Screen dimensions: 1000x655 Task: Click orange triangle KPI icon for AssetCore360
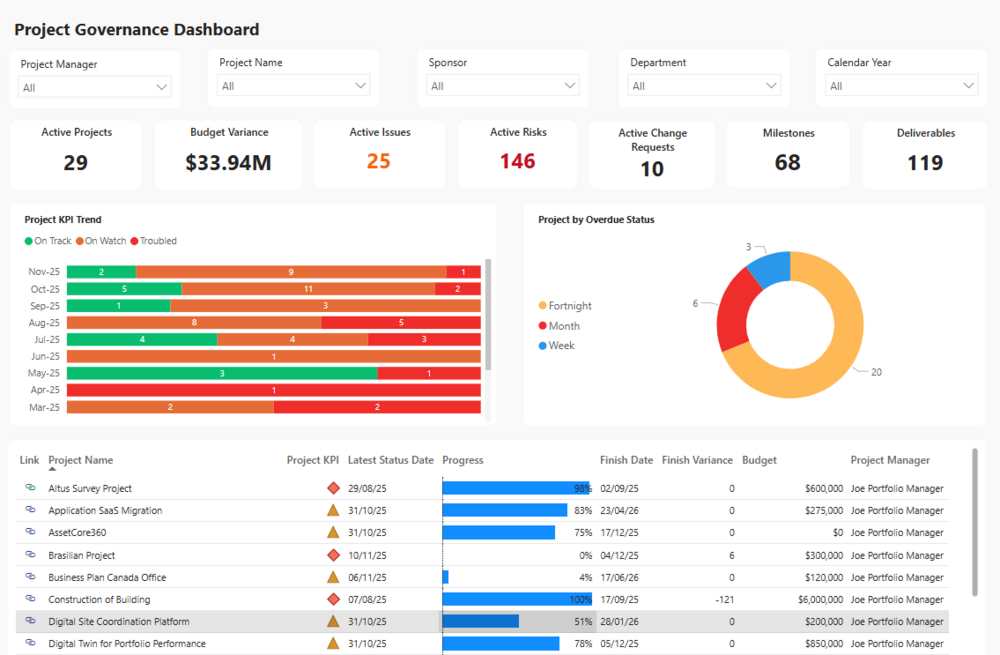(x=333, y=533)
